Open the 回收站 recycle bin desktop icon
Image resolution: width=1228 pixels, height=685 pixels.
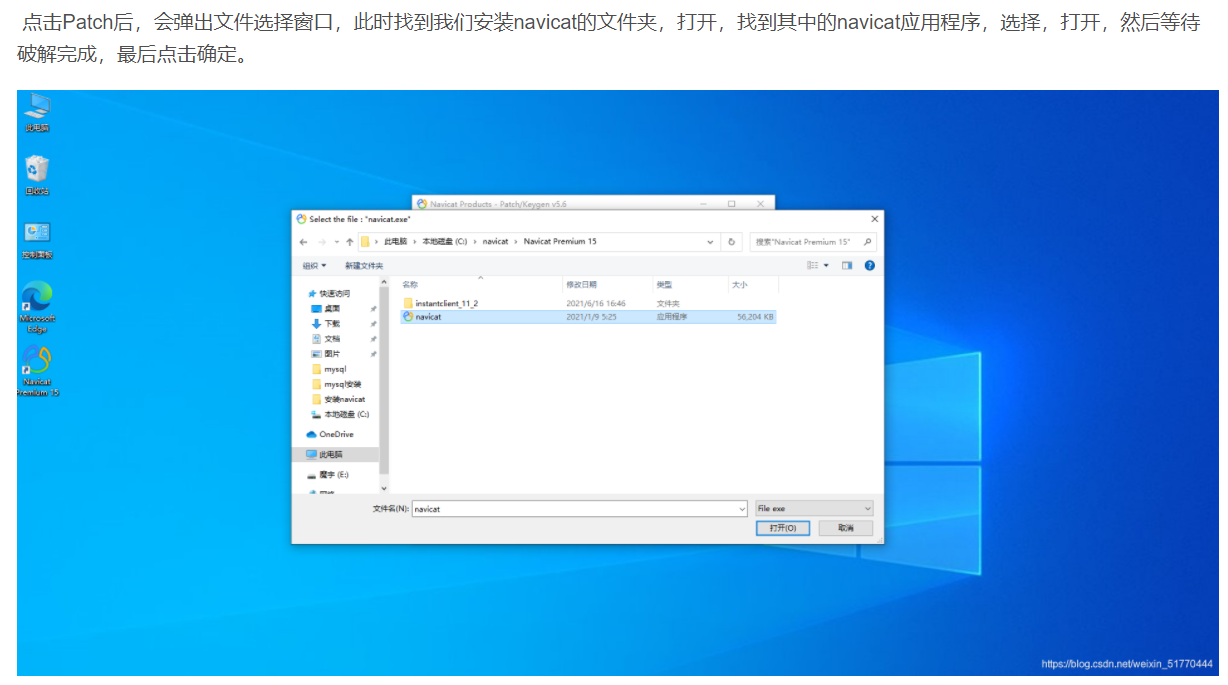coord(37,175)
